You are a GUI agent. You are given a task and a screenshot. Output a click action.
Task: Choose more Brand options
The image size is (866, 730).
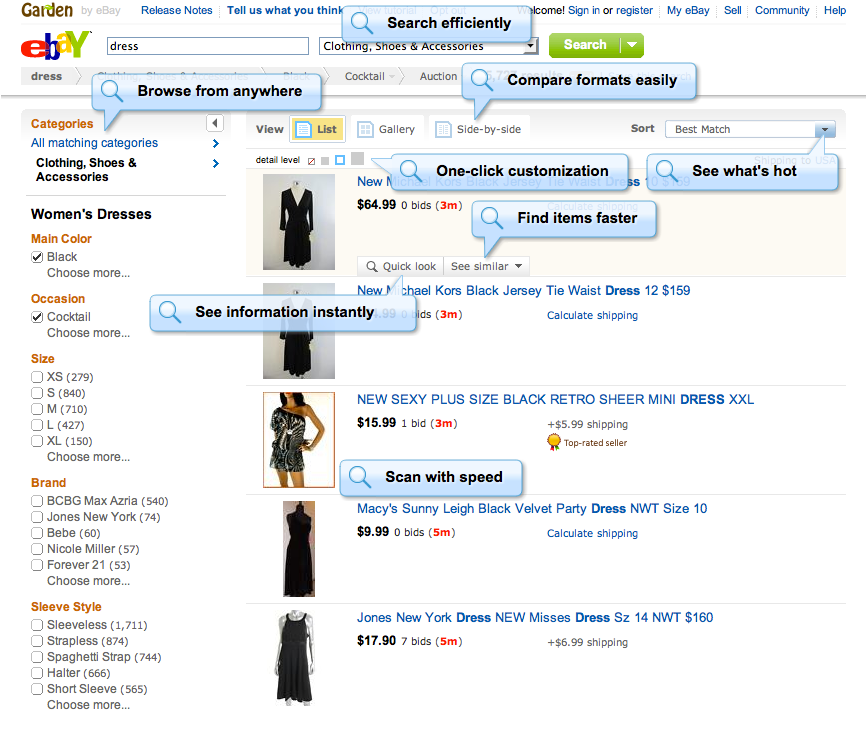pyautogui.click(x=88, y=581)
